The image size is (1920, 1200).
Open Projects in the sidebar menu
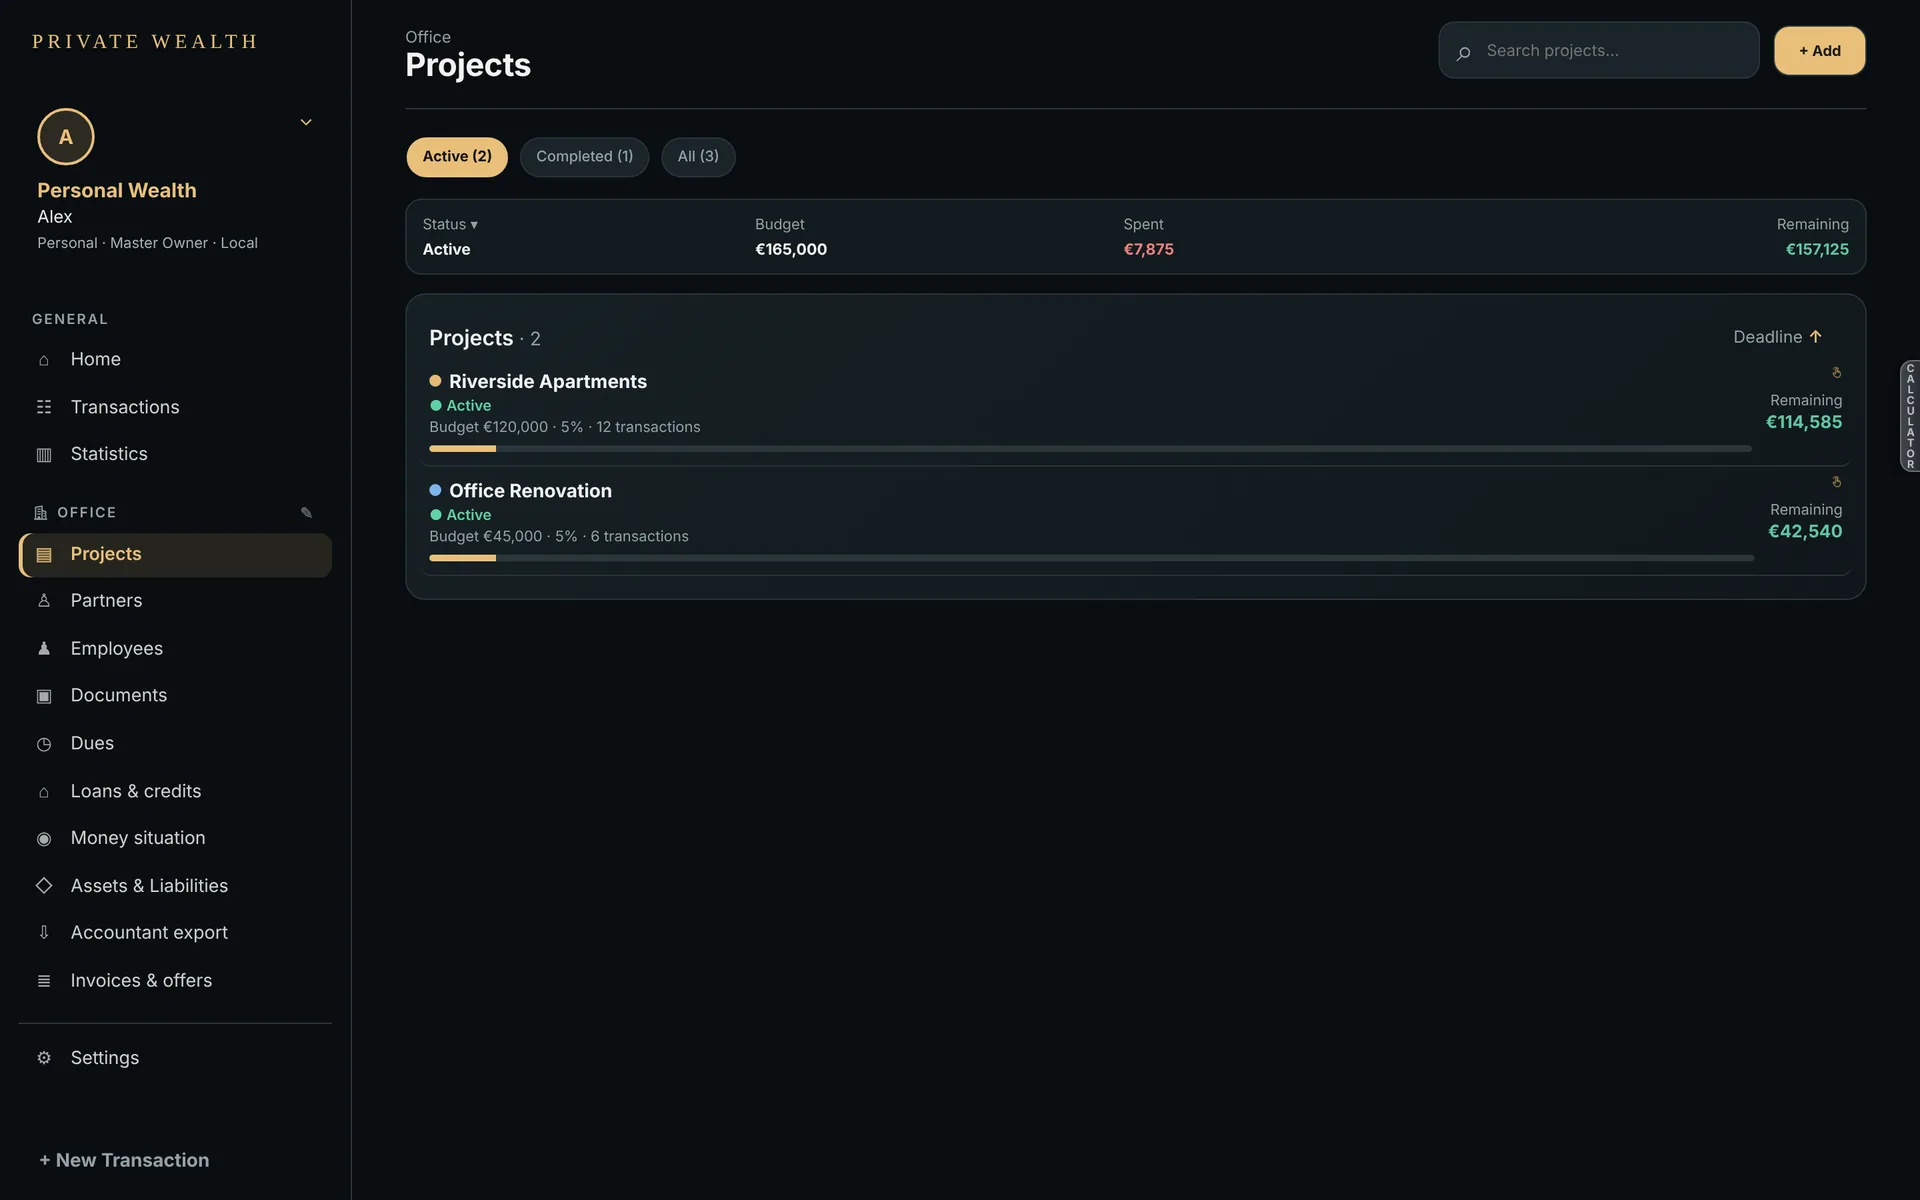(x=175, y=555)
